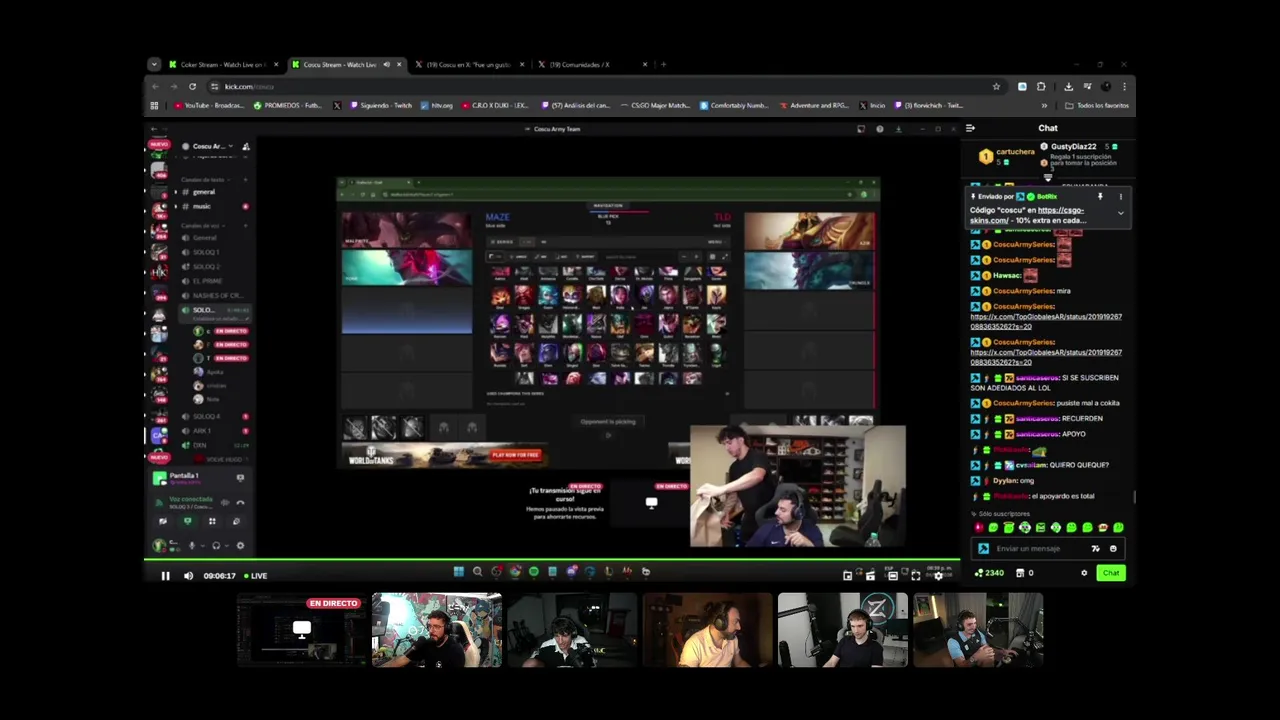Click the stream progress bar
Image resolution: width=1280 pixels, height=720 pixels.
coord(552,560)
